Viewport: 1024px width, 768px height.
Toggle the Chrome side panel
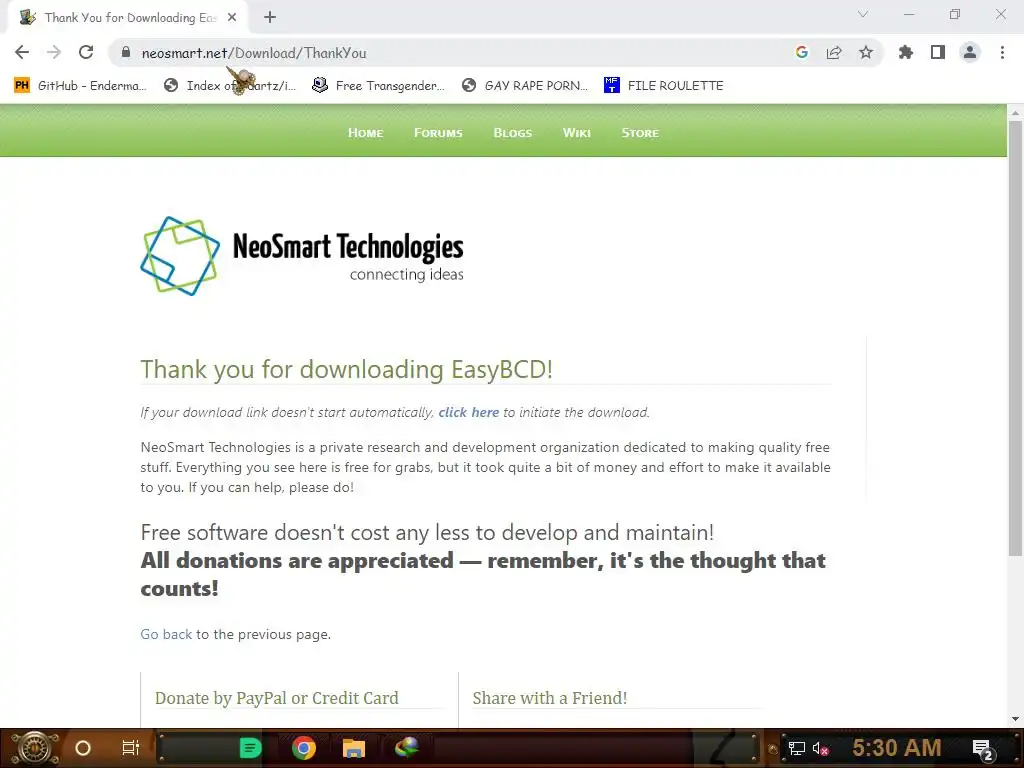click(x=938, y=52)
